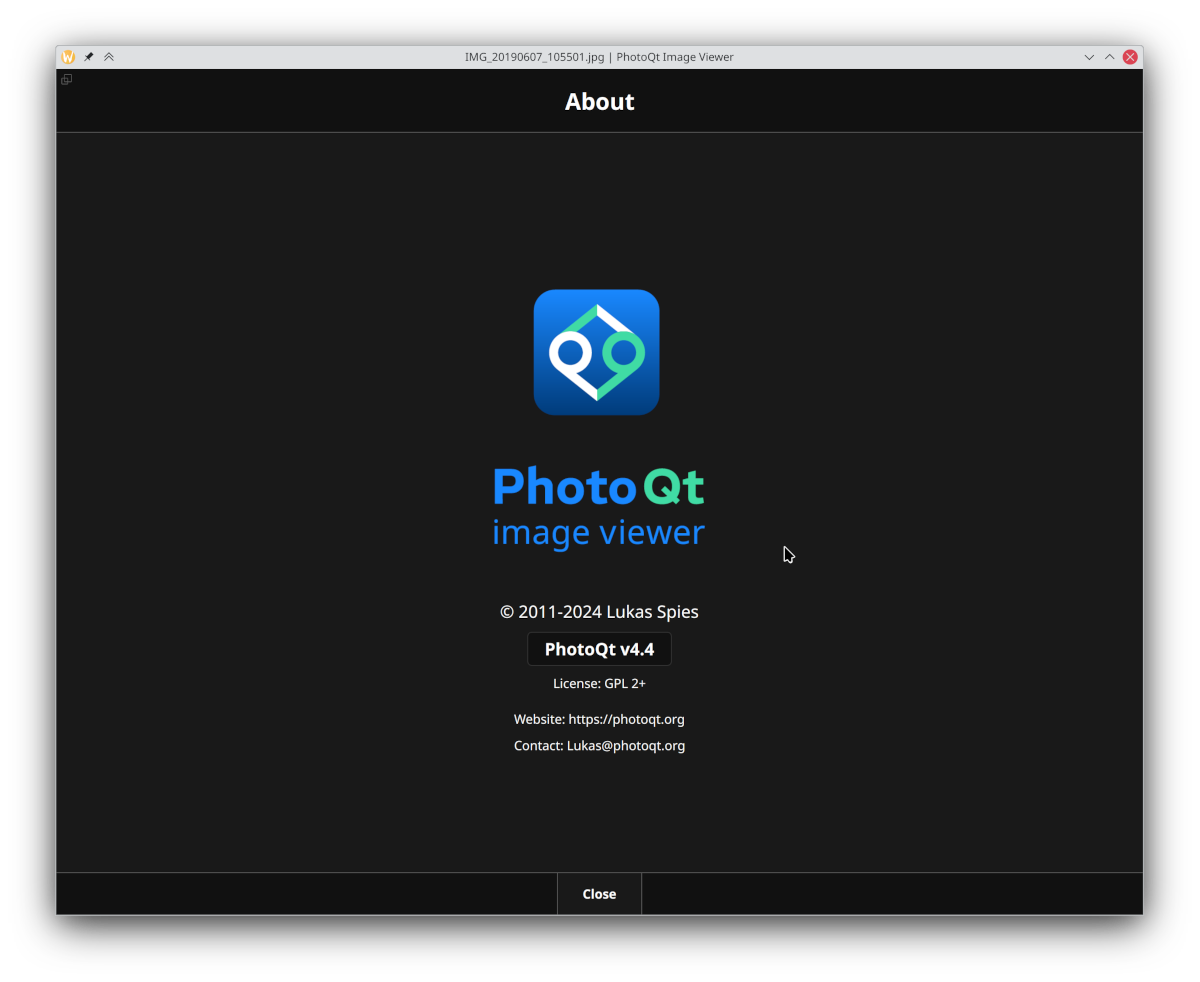
Task: Click the "image viewer" subtitle text
Action: click(x=598, y=532)
